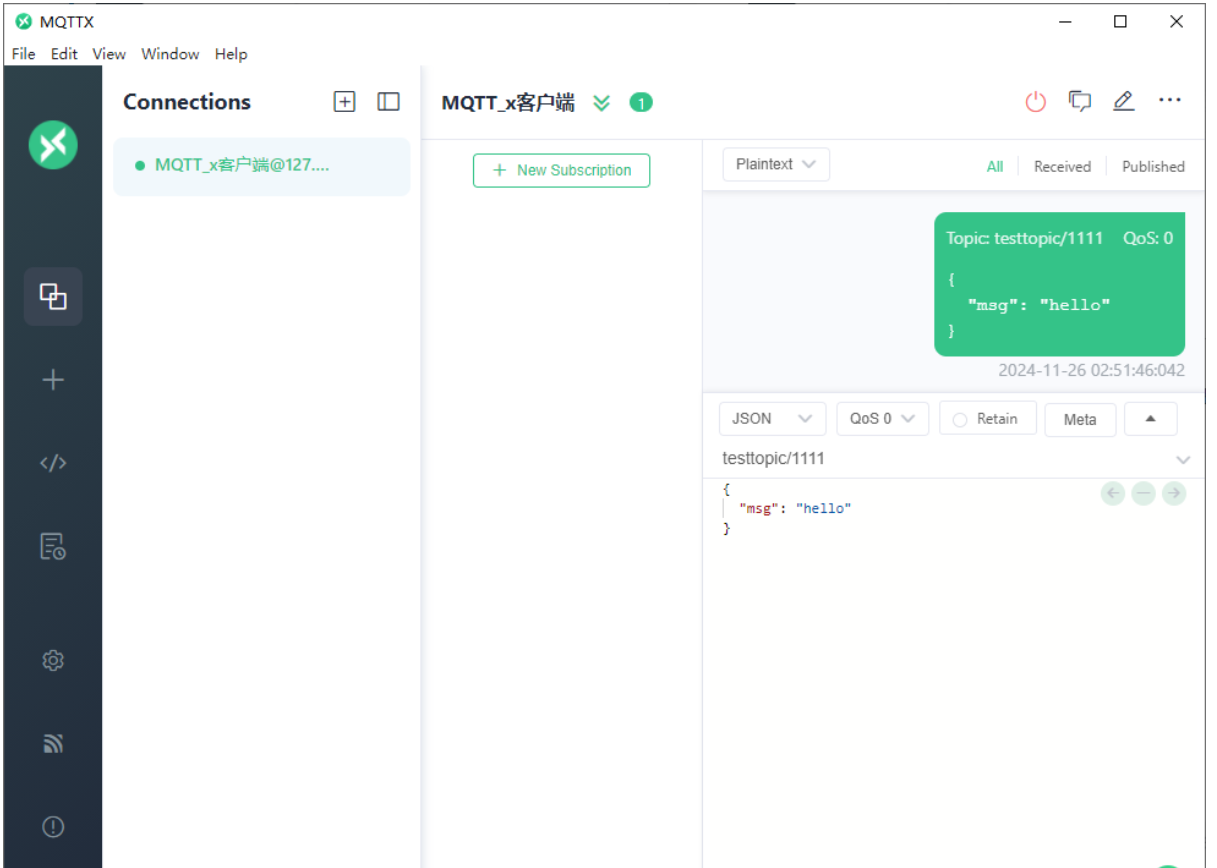This screenshot has width=1217, height=868.
Task: Edit connection with the pencil icon
Action: pyautogui.click(x=1124, y=101)
